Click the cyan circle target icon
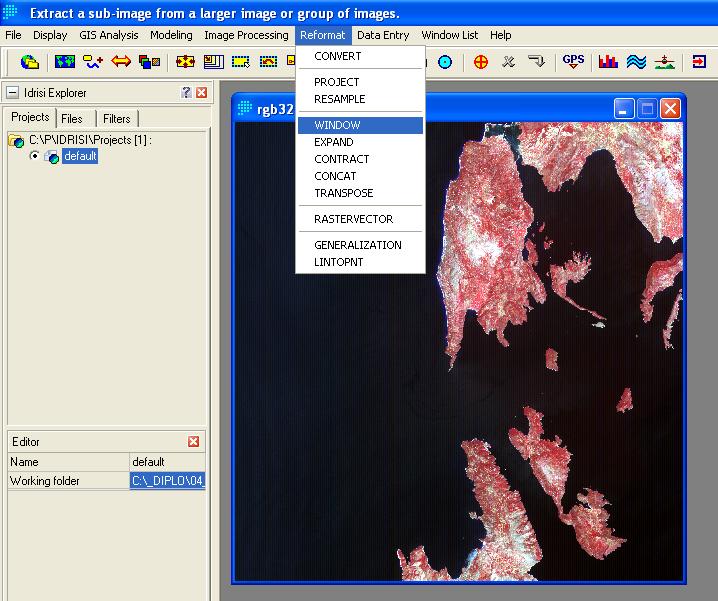 tap(445, 62)
